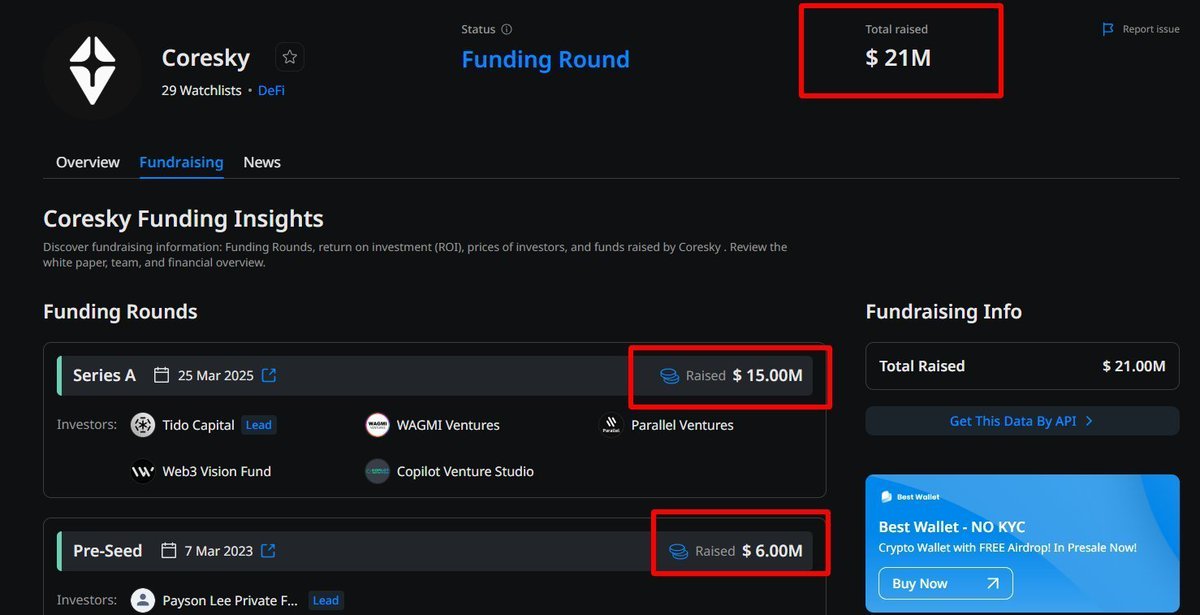This screenshot has width=1200, height=615.
Task: Click the external link icon beside 25 Mar 2025
Action: (267, 375)
